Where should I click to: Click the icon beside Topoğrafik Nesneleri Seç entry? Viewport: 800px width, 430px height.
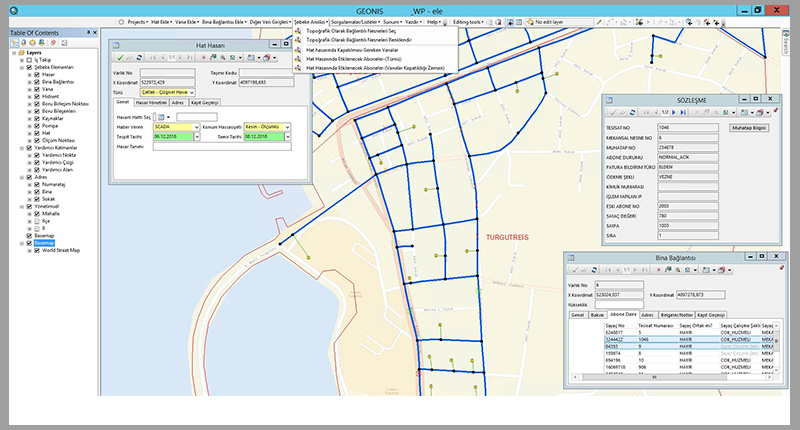tap(298, 31)
